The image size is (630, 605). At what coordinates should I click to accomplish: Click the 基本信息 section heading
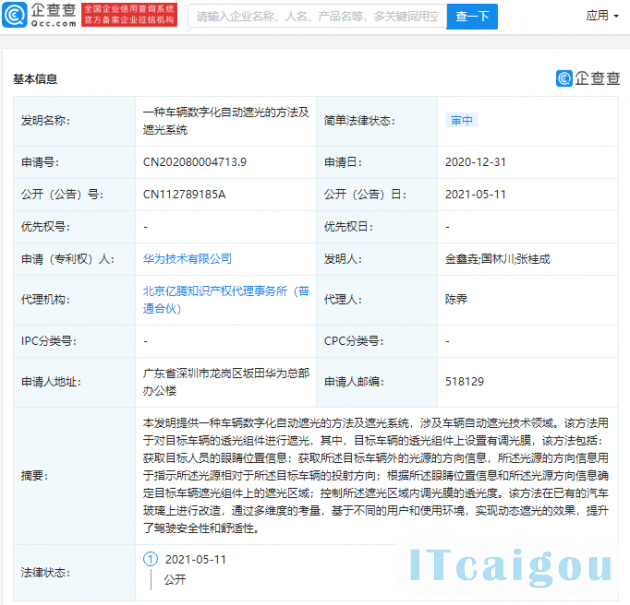(35, 79)
